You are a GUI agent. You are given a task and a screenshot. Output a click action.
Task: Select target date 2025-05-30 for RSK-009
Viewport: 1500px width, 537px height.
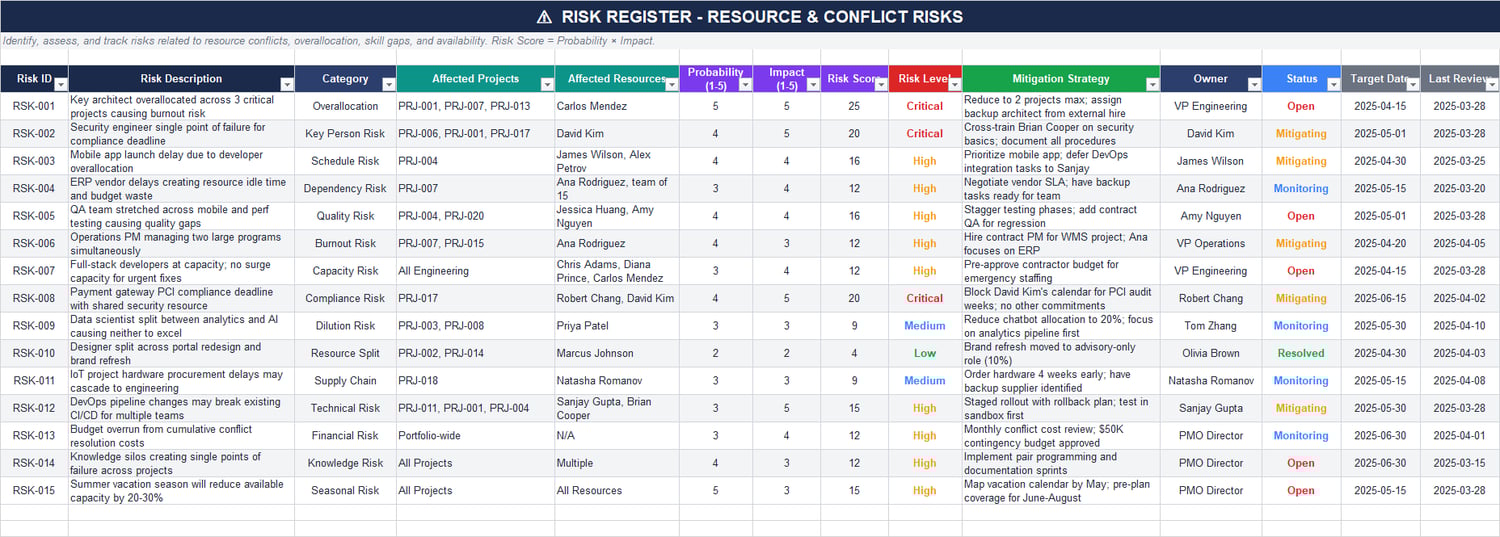(1380, 326)
